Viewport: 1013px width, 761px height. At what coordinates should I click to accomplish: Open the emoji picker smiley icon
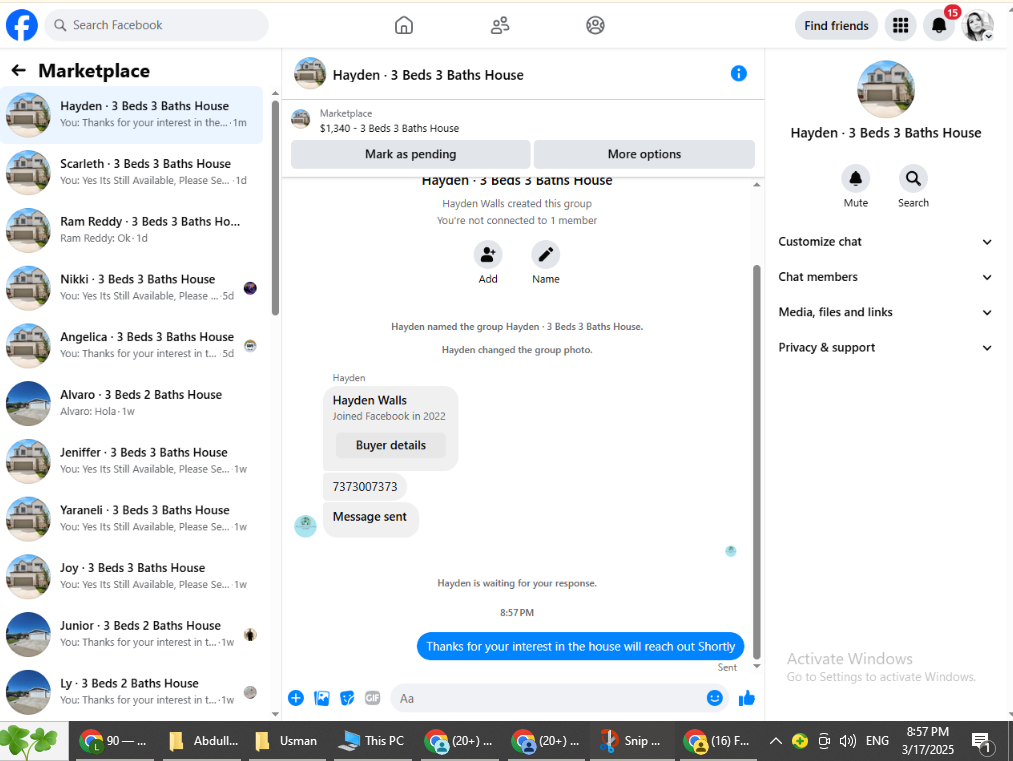point(715,698)
